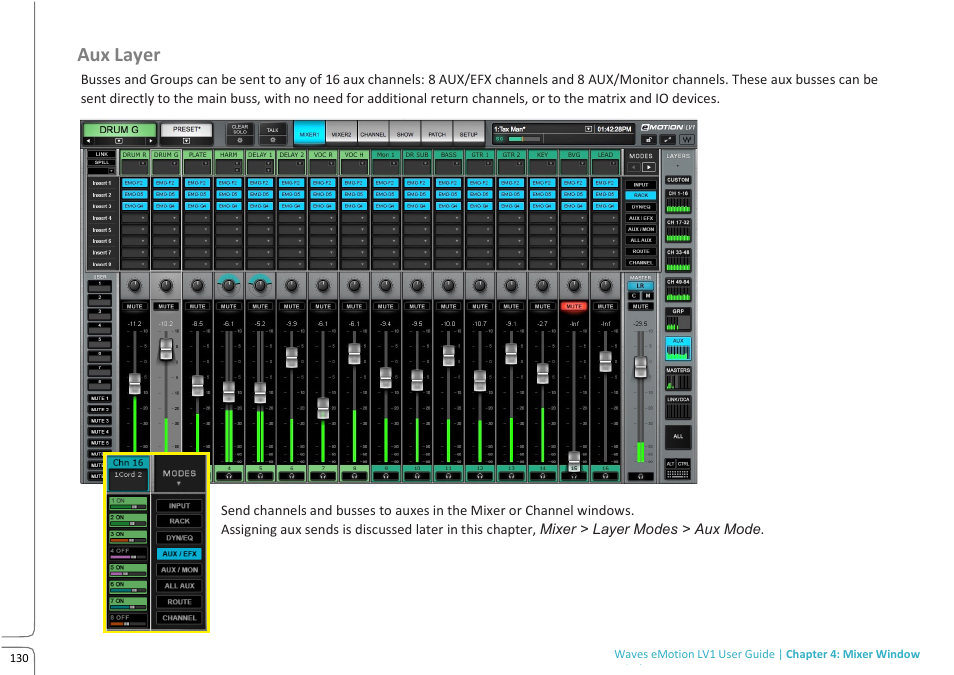Select the KEY channel name header

pyautogui.click(x=542, y=155)
